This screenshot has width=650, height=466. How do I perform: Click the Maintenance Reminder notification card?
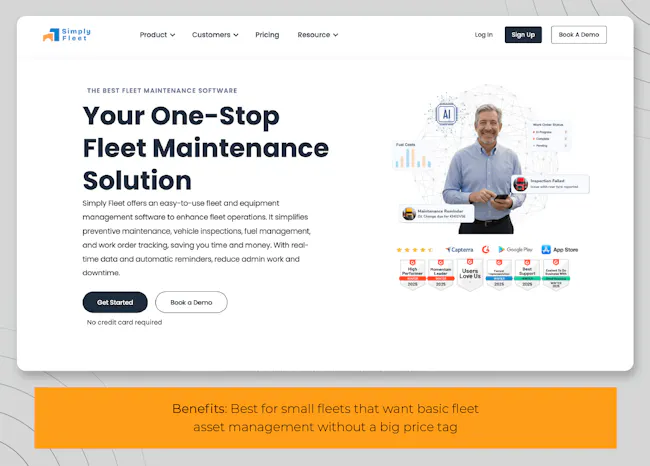[437, 214]
